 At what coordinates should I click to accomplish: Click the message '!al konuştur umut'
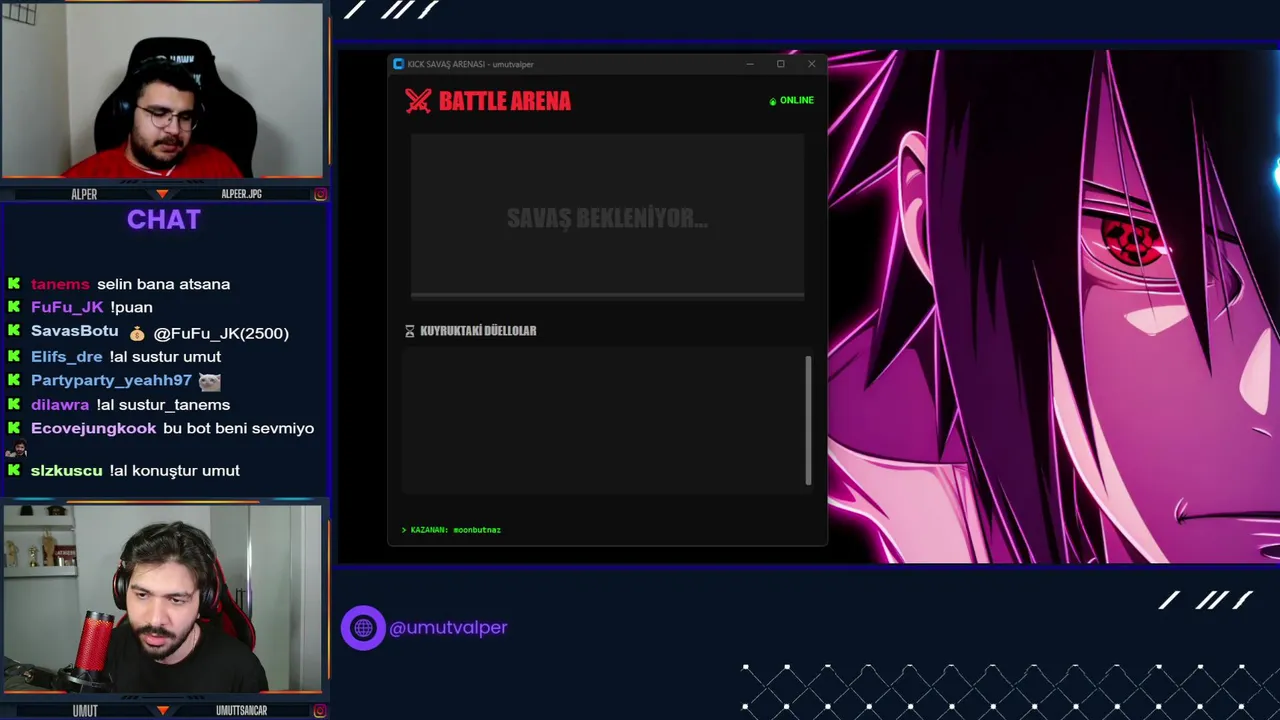[174, 470]
